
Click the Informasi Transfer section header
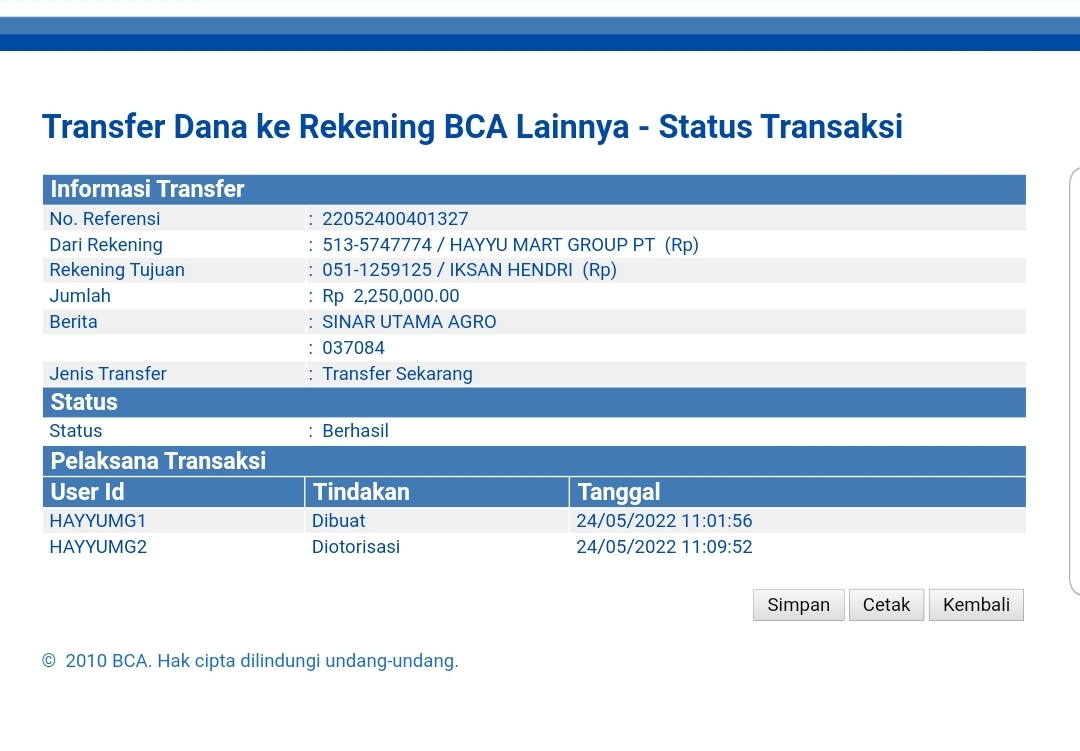(x=148, y=189)
